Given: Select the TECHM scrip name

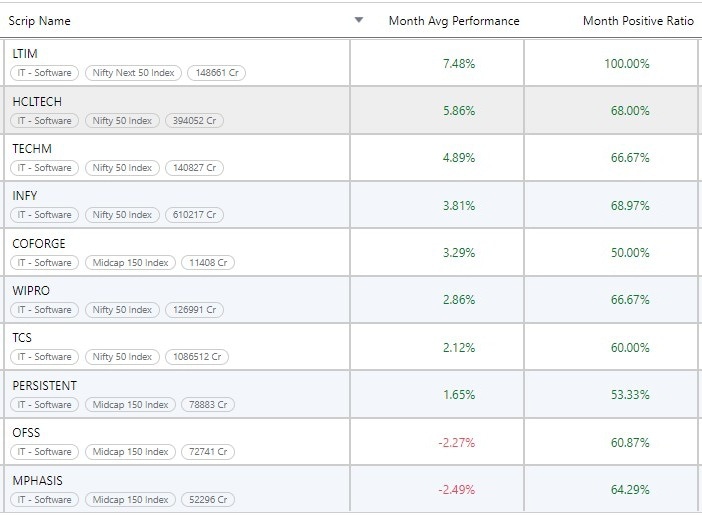Looking at the screenshot, I should click(x=33, y=149).
